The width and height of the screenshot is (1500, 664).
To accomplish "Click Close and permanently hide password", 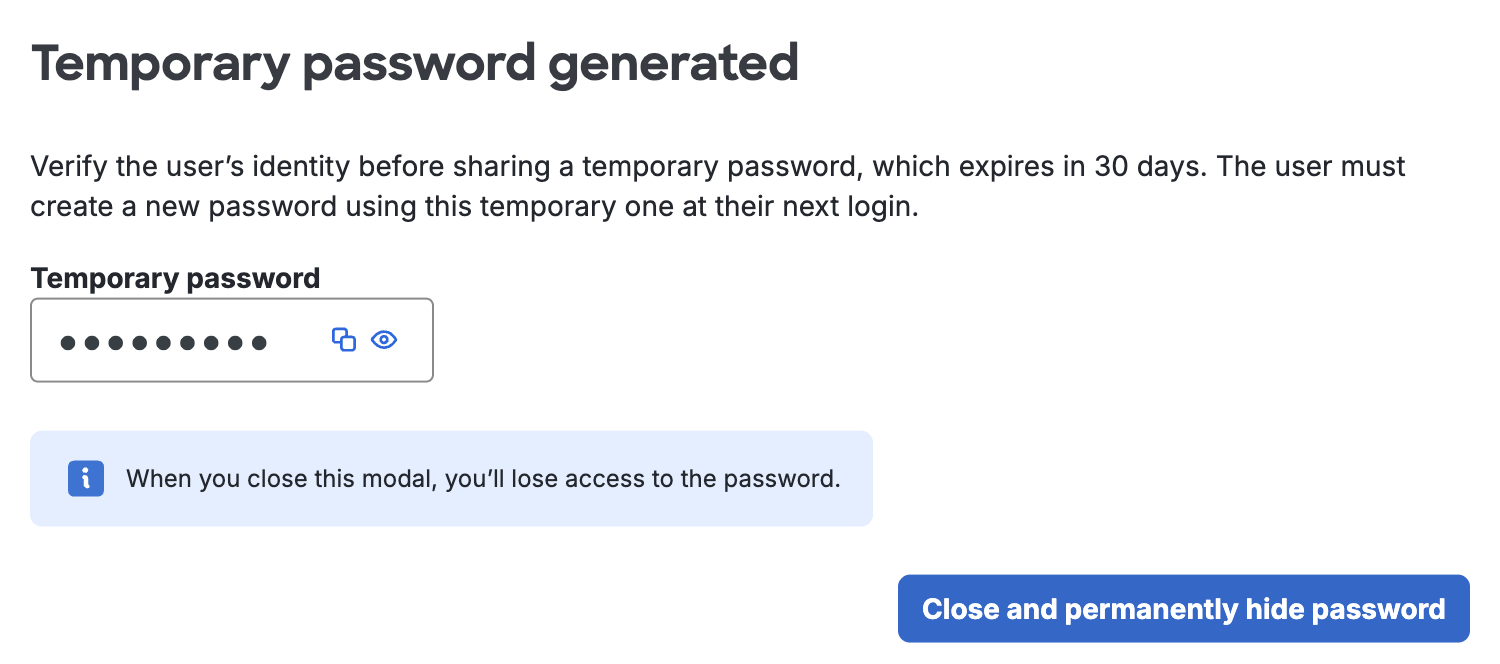I will click(x=1184, y=608).
